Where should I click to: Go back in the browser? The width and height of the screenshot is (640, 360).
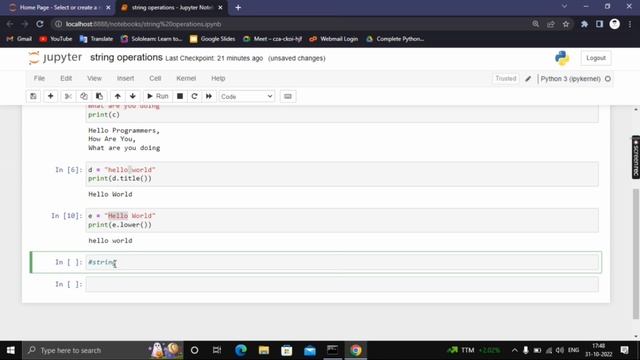(10, 24)
